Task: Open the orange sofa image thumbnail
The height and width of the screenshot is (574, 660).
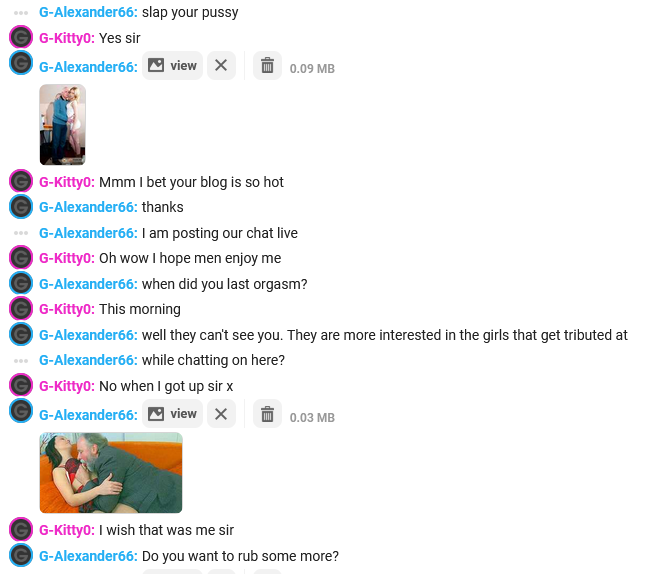Action: (x=111, y=473)
